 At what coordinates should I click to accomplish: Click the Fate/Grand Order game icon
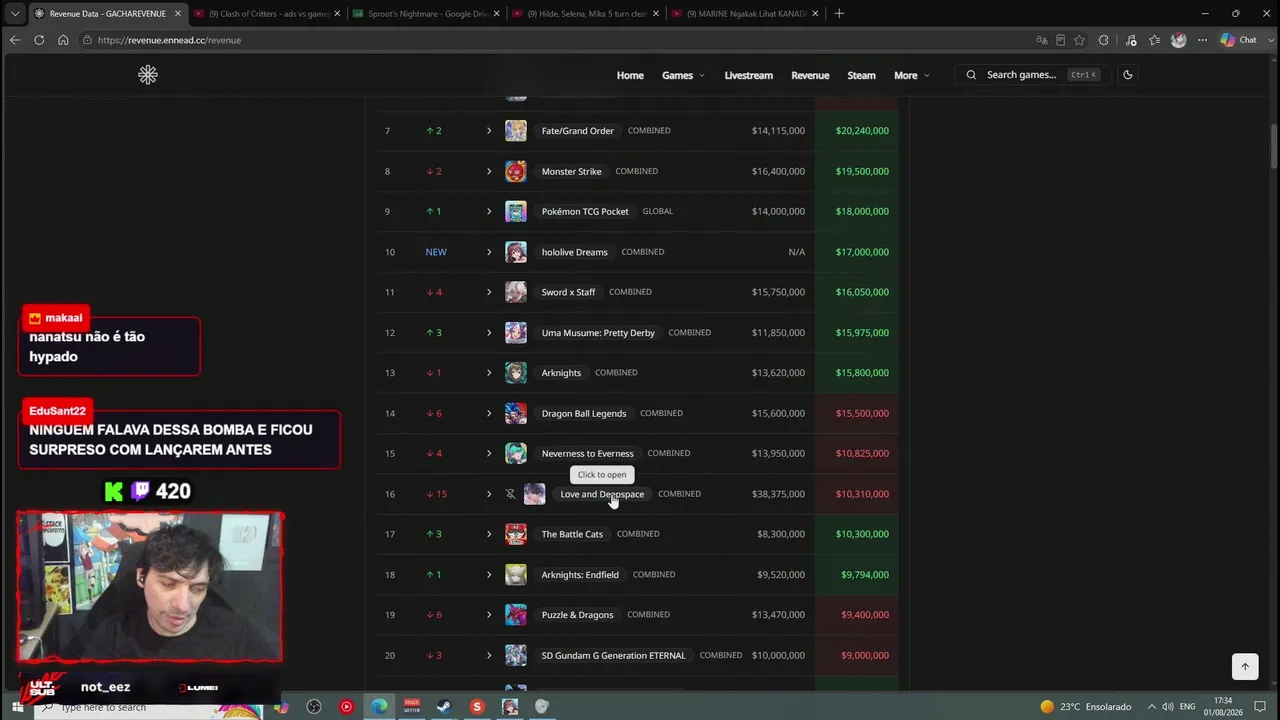click(516, 131)
